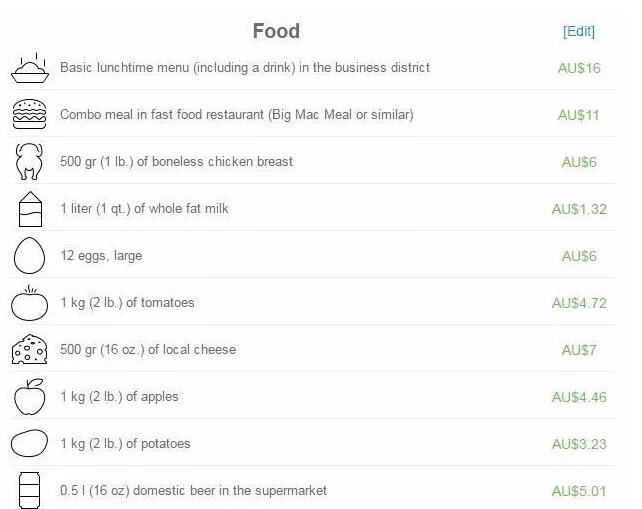
Task: Select the Basic lunchtime menu description
Action: (x=245, y=68)
